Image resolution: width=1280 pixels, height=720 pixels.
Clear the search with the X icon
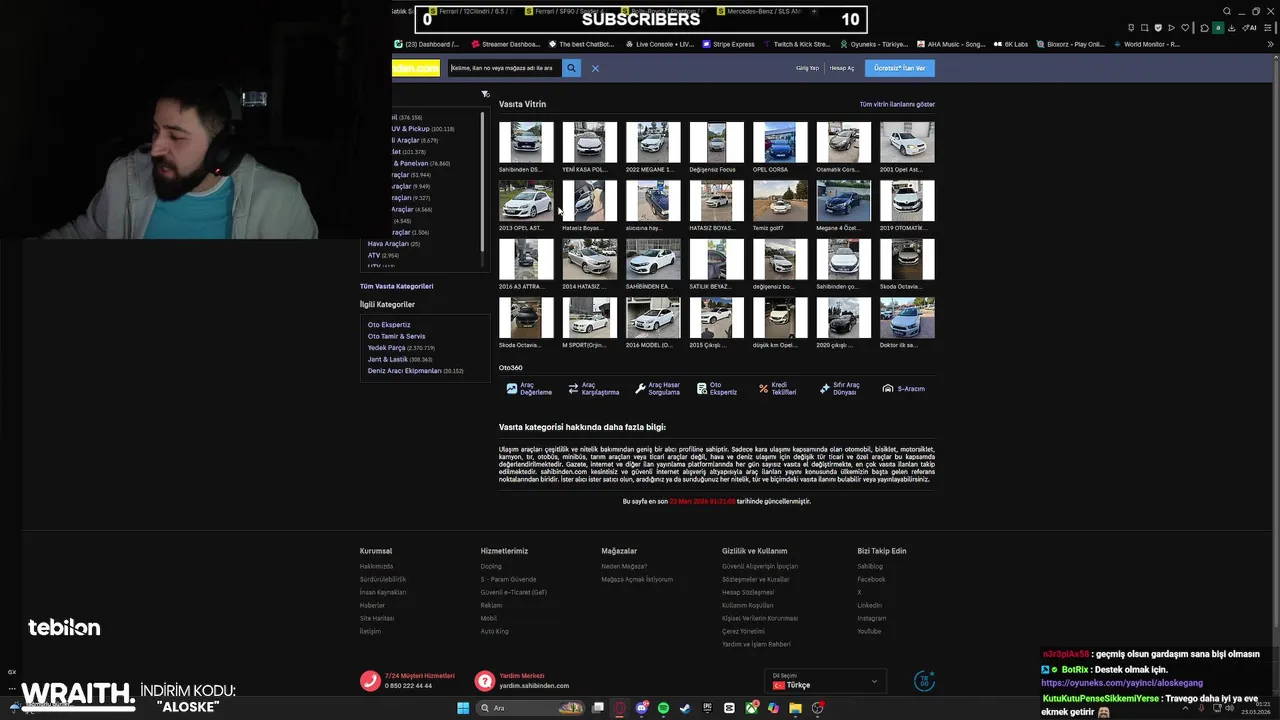click(595, 68)
